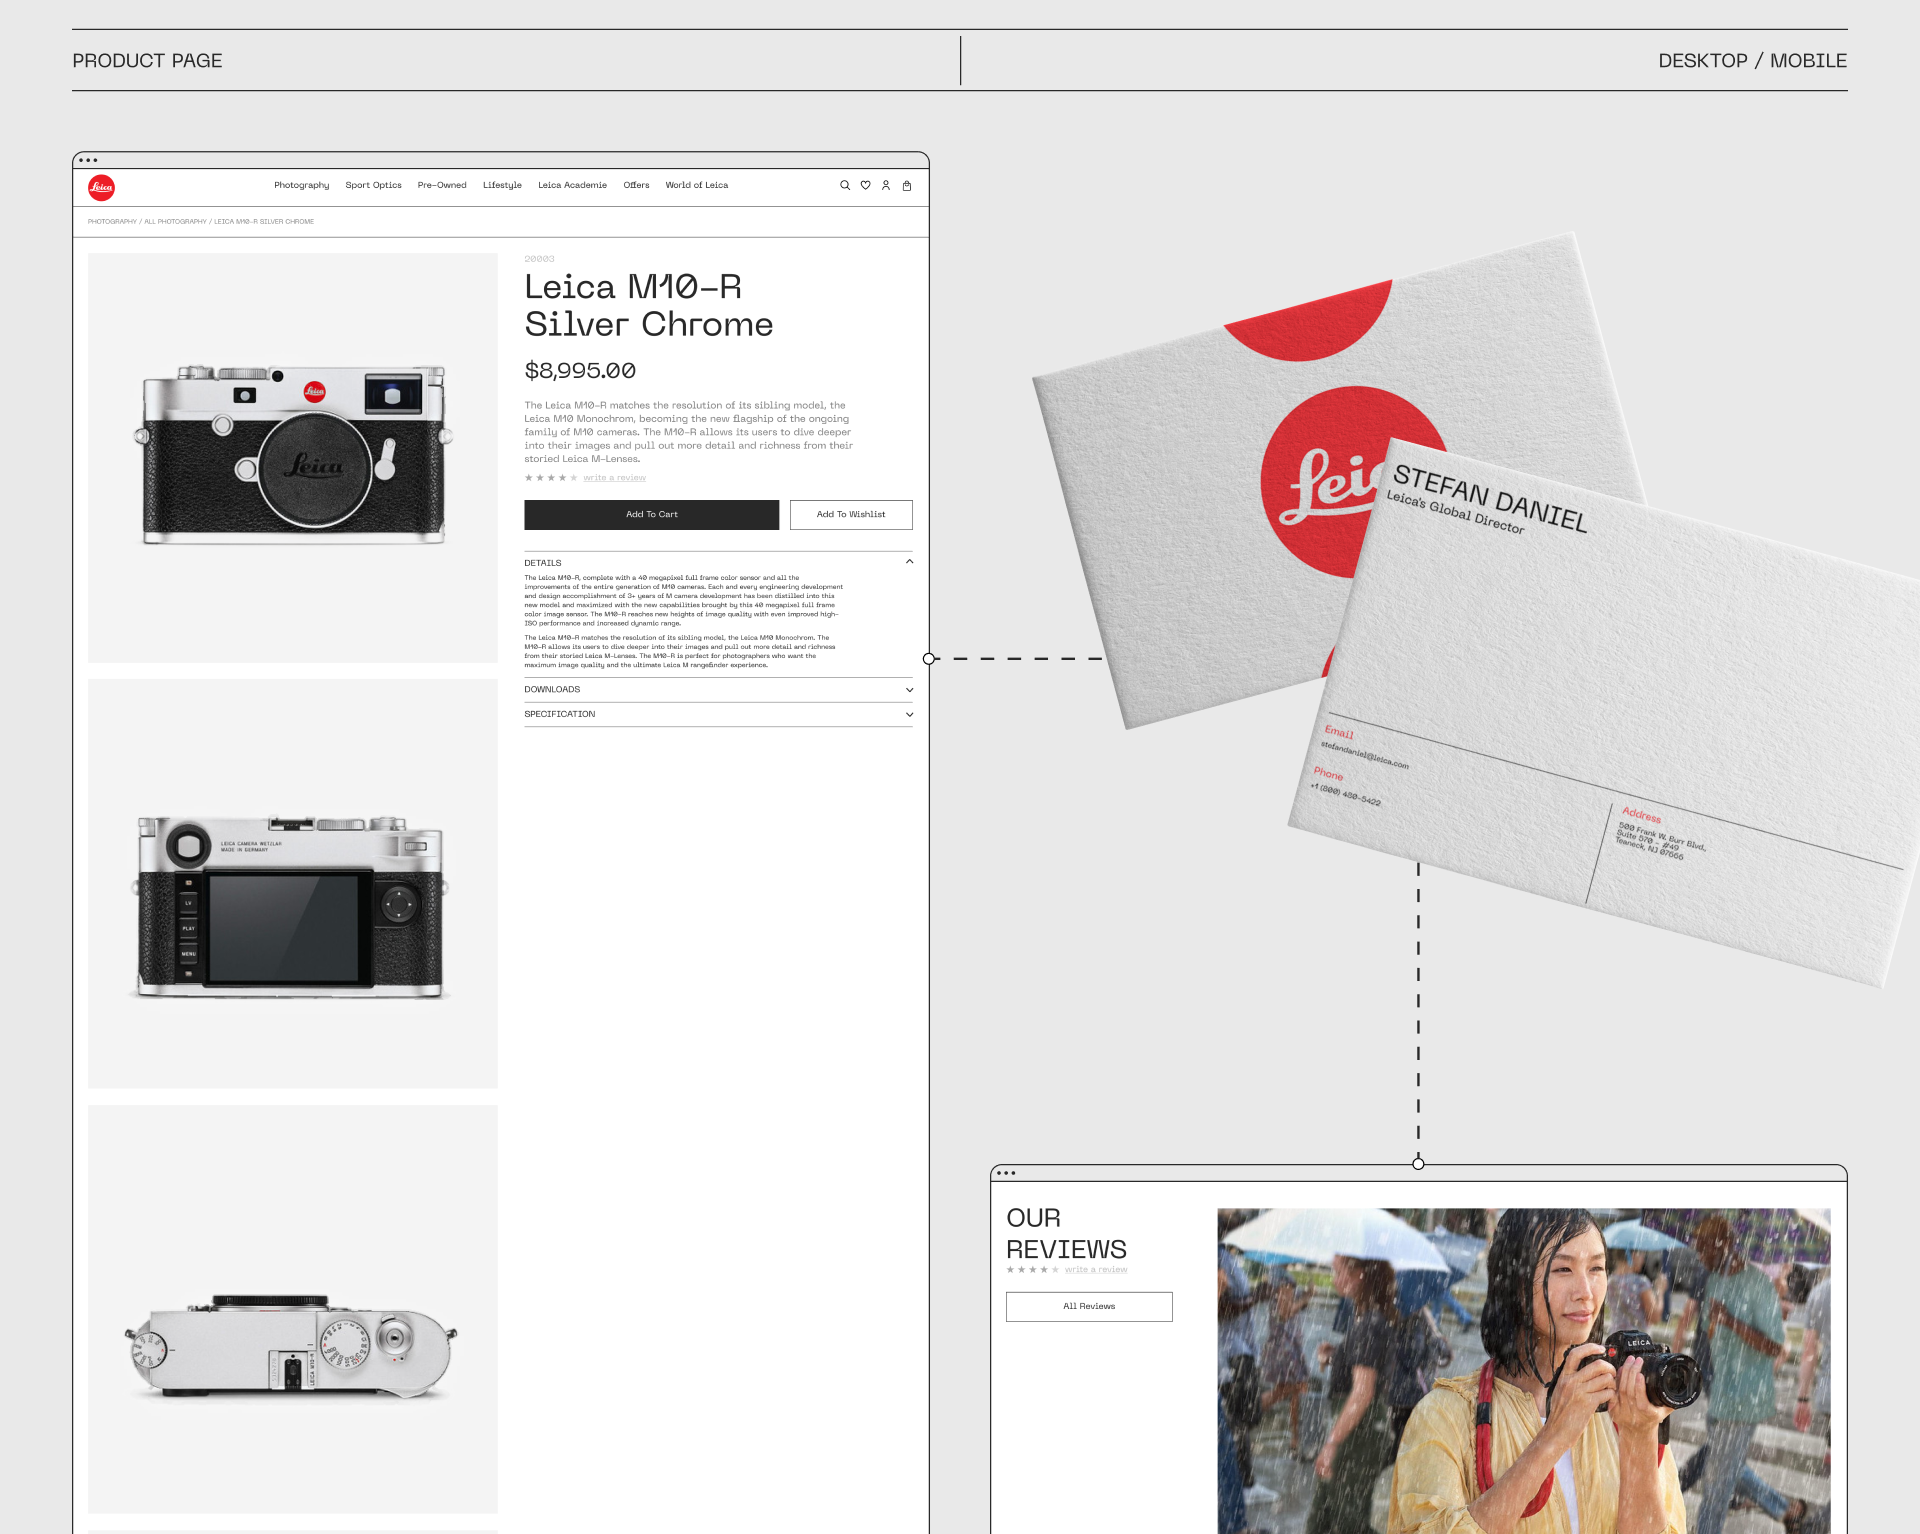Select the camera back view thumbnail
This screenshot has width=1920, height=1534.
tap(292, 883)
